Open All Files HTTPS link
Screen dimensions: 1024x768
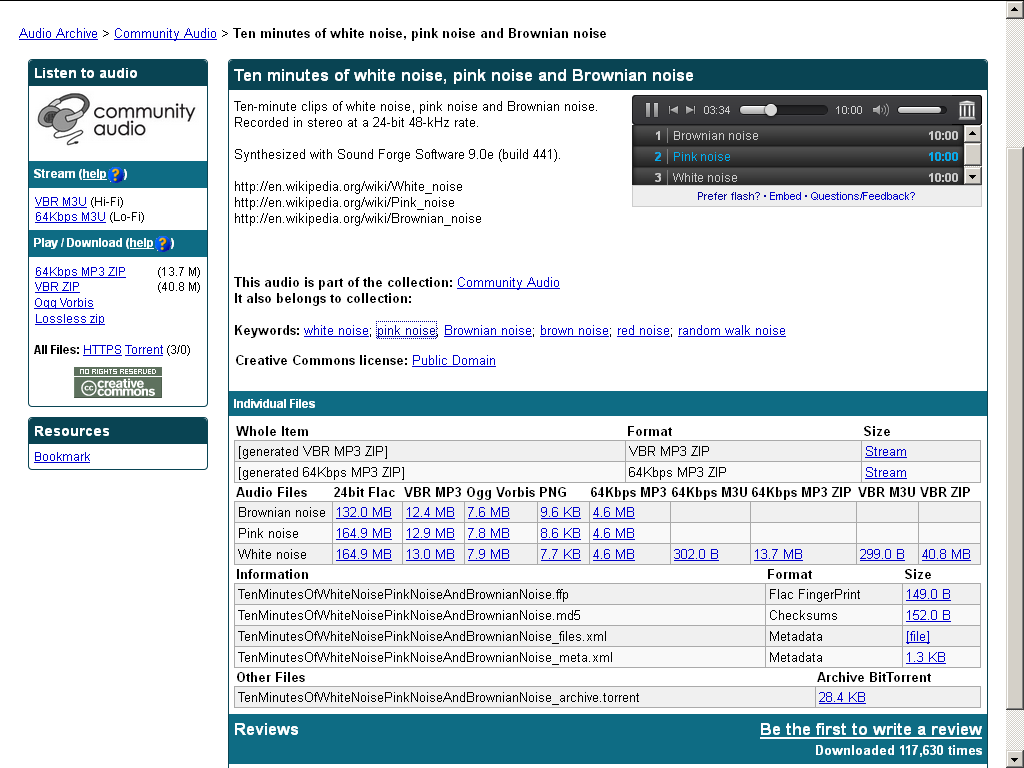[103, 350]
